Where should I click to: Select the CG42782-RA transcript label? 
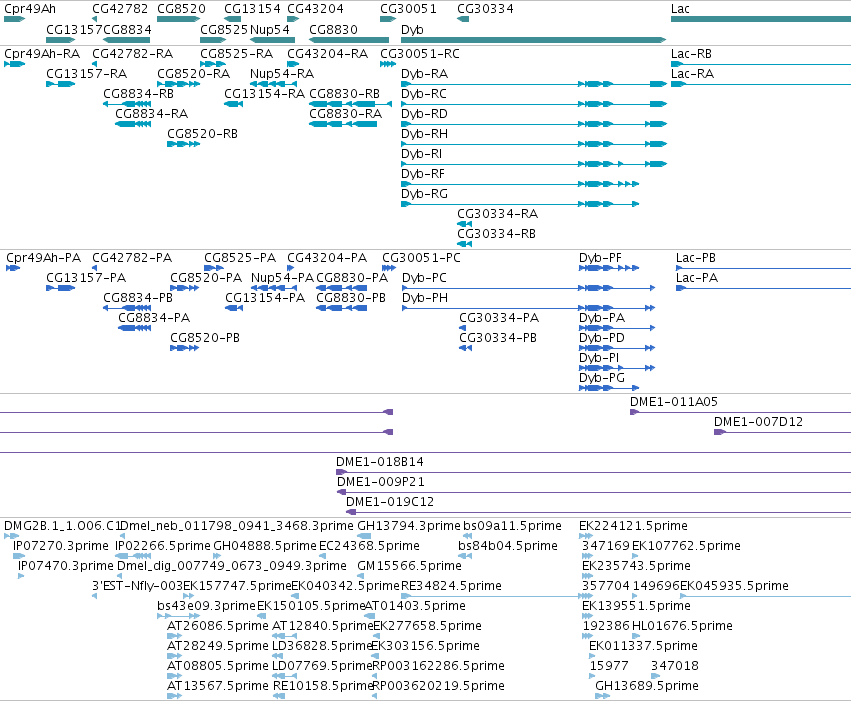click(132, 54)
